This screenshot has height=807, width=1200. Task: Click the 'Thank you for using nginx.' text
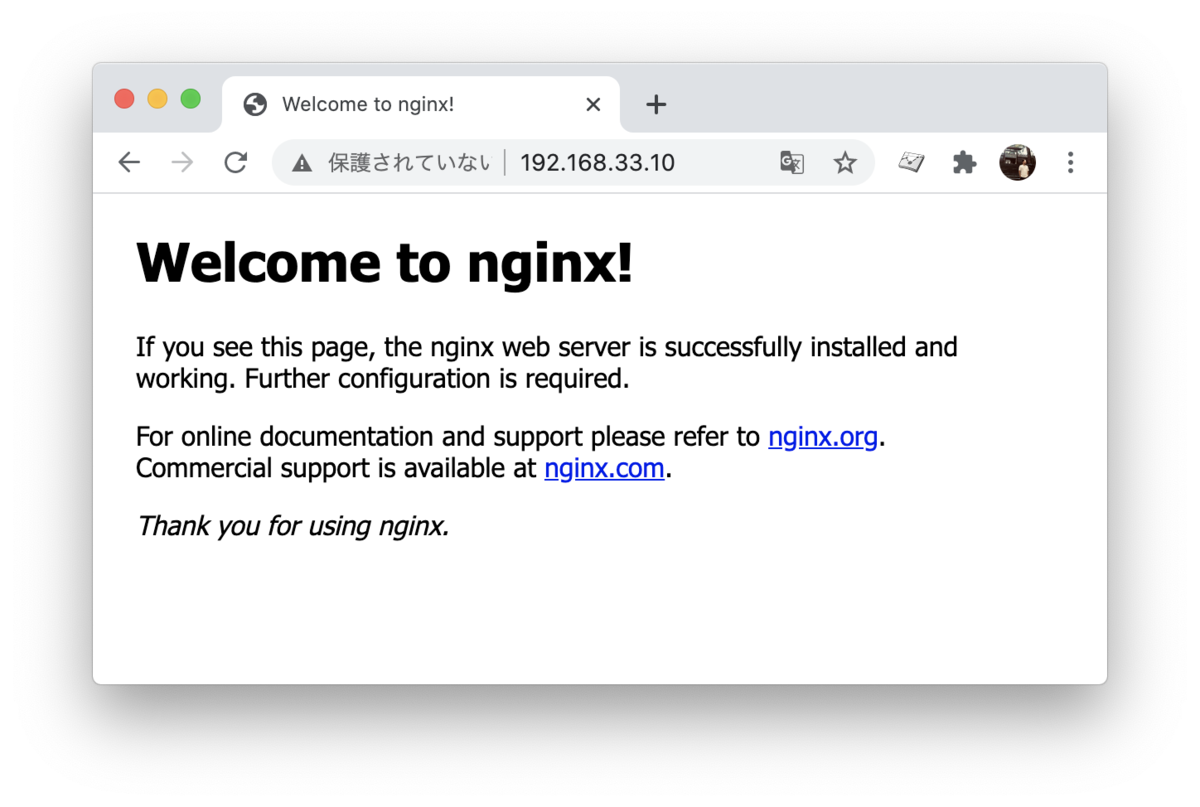click(x=293, y=525)
